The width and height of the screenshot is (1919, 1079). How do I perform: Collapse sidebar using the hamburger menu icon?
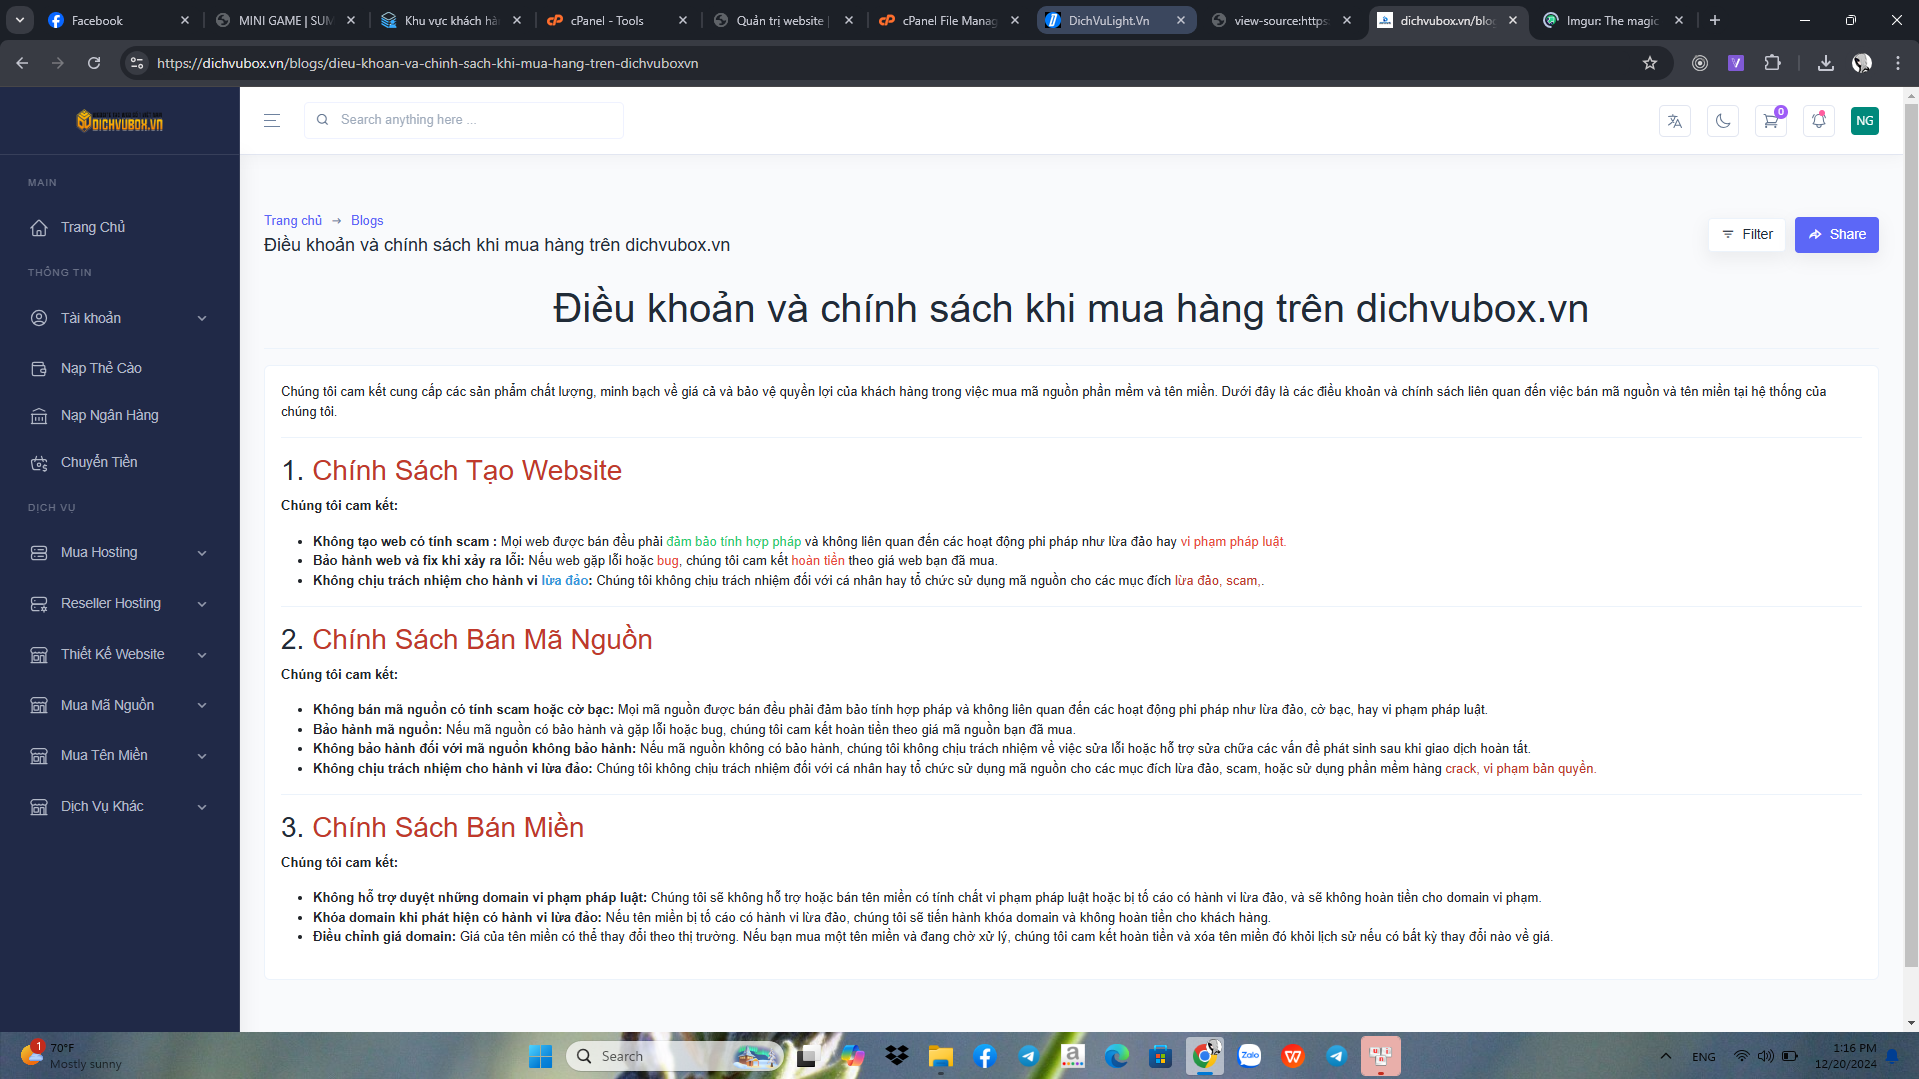coord(271,120)
